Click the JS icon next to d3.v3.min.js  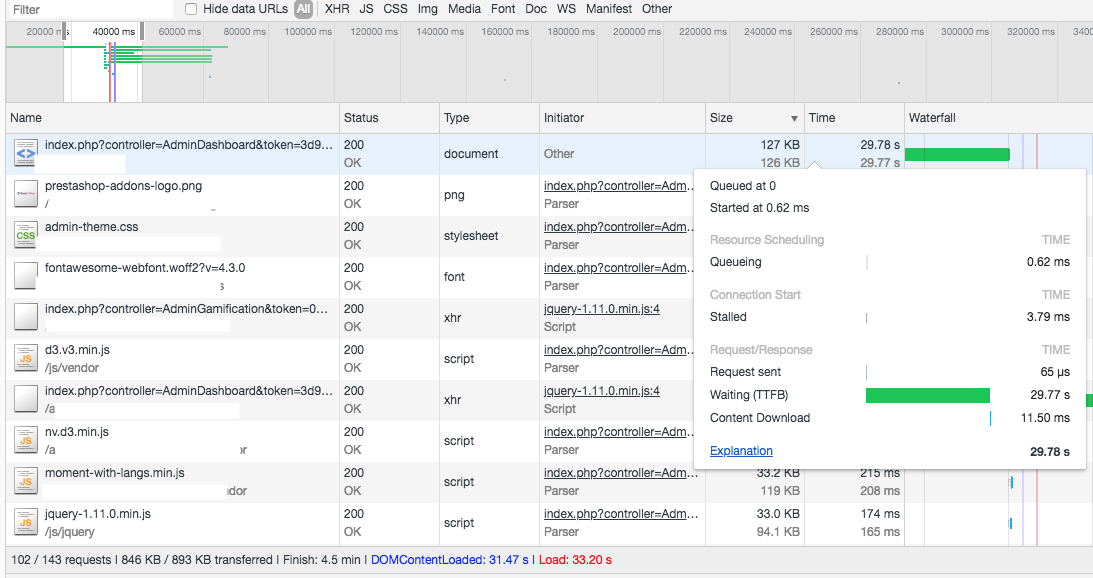pos(26,358)
